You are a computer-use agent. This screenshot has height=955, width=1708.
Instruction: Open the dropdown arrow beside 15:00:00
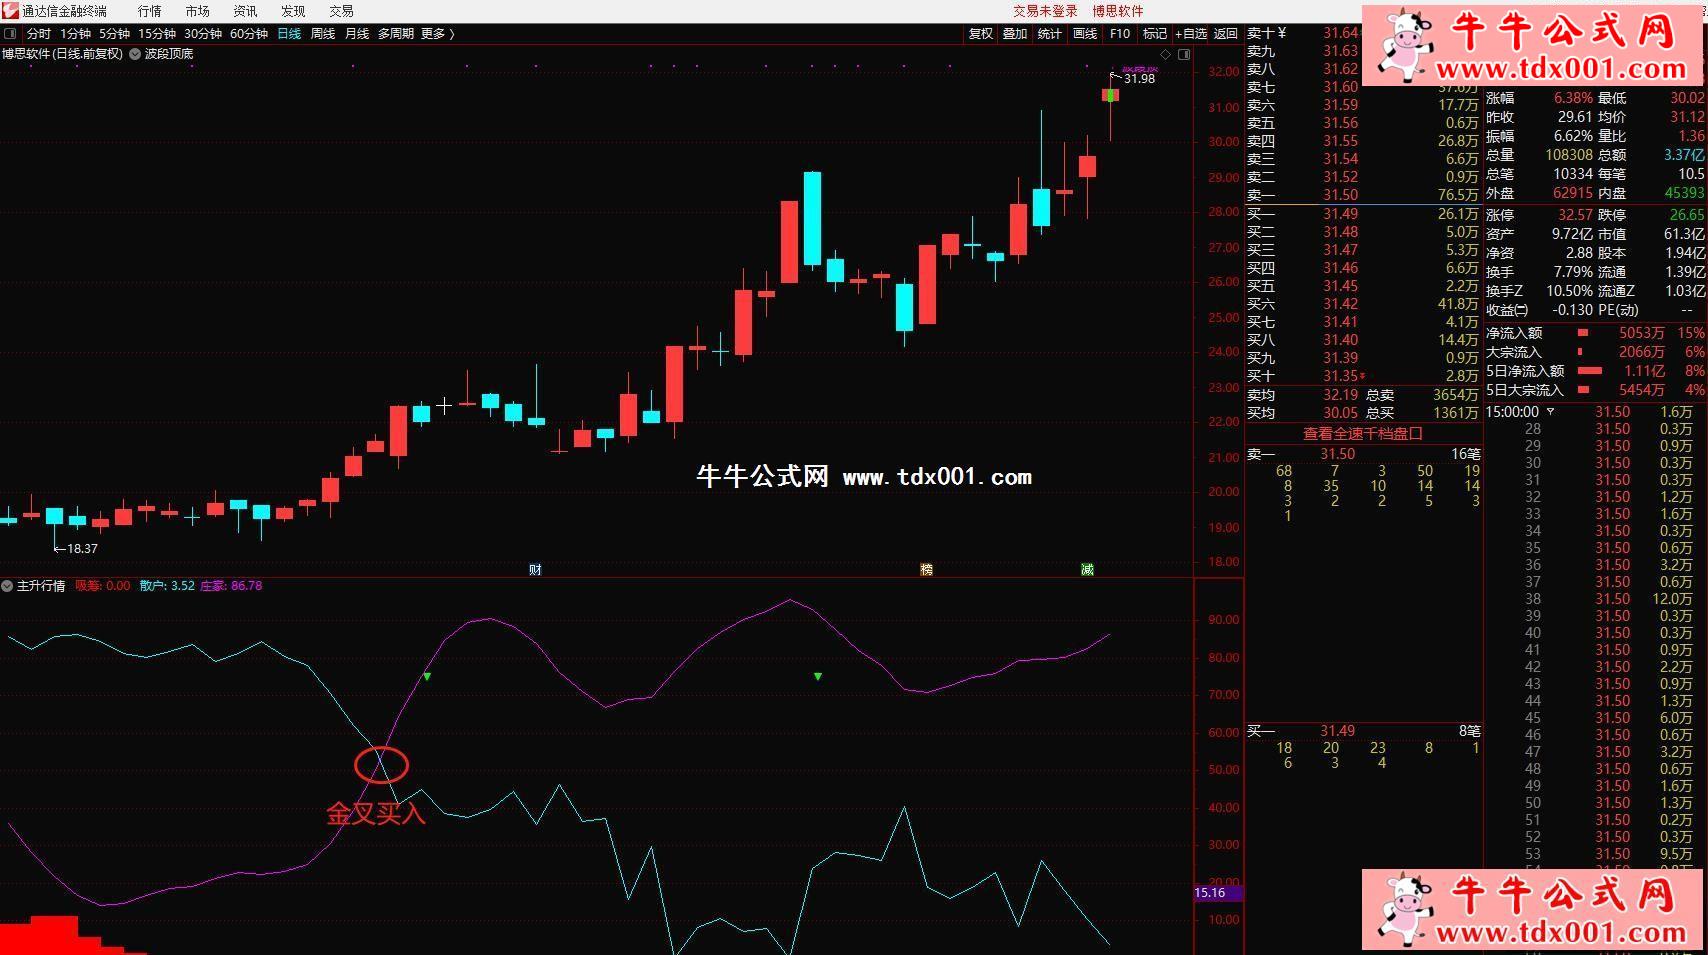click(1551, 412)
